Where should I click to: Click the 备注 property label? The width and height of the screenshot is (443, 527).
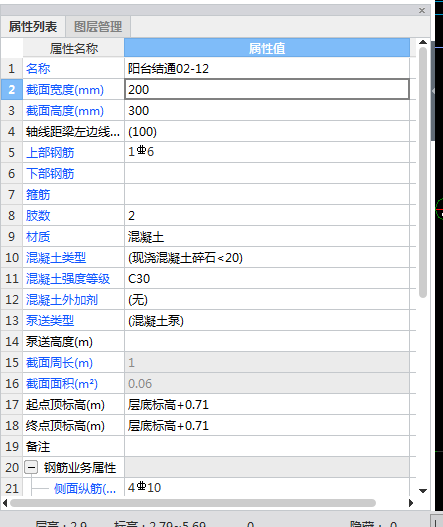click(x=38, y=447)
